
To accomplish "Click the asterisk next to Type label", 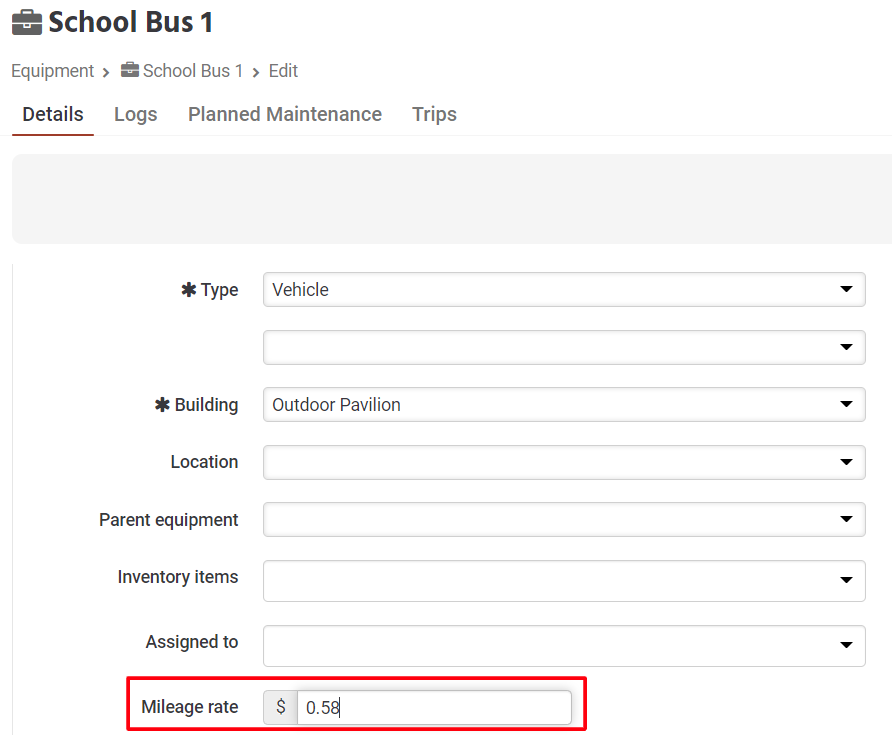I will 188,290.
